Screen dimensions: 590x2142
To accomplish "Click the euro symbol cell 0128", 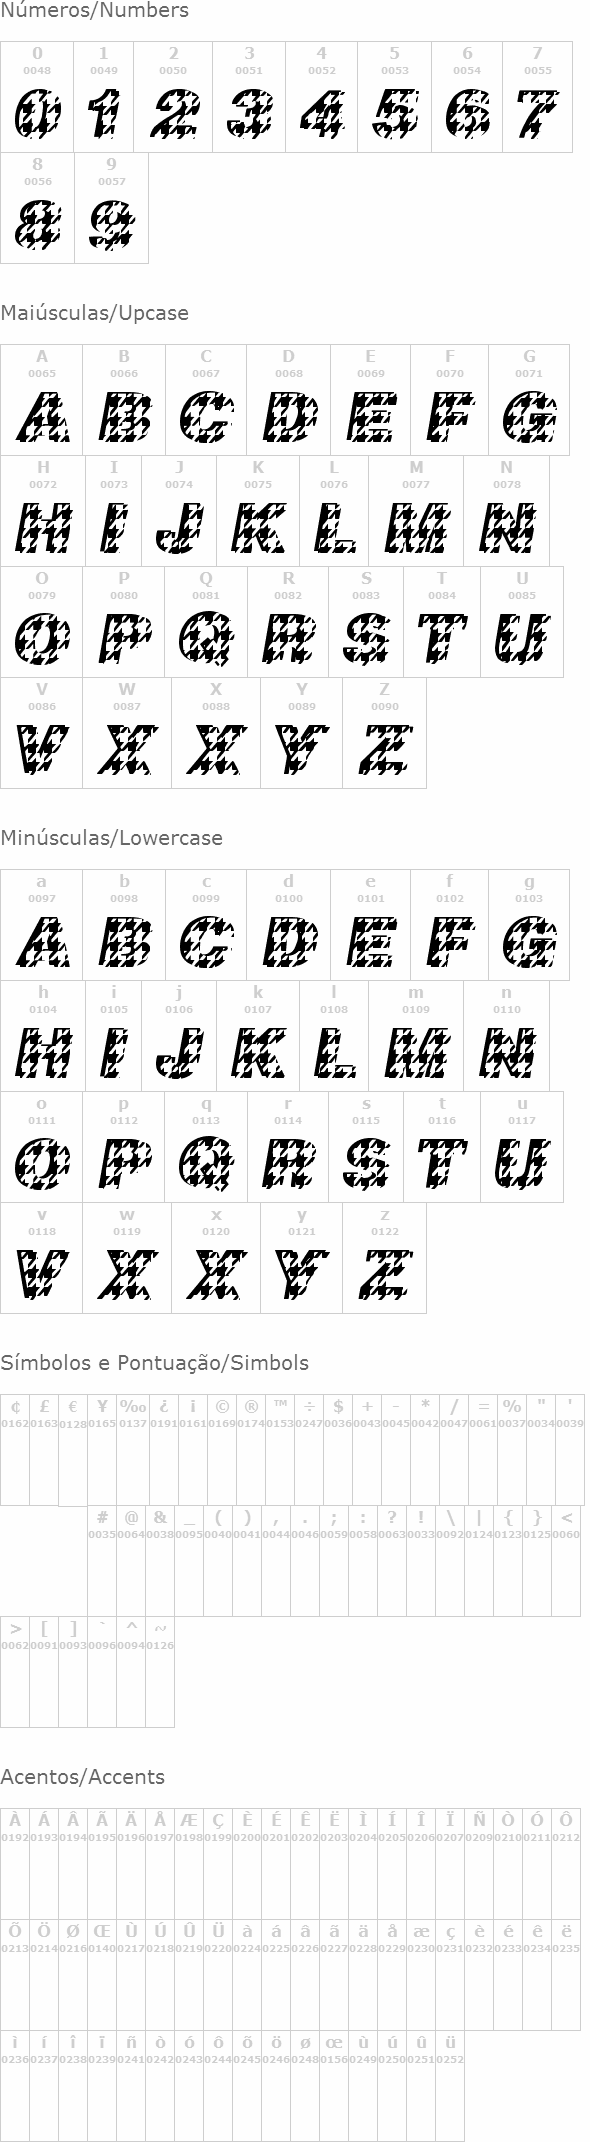I will tap(73, 1450).
